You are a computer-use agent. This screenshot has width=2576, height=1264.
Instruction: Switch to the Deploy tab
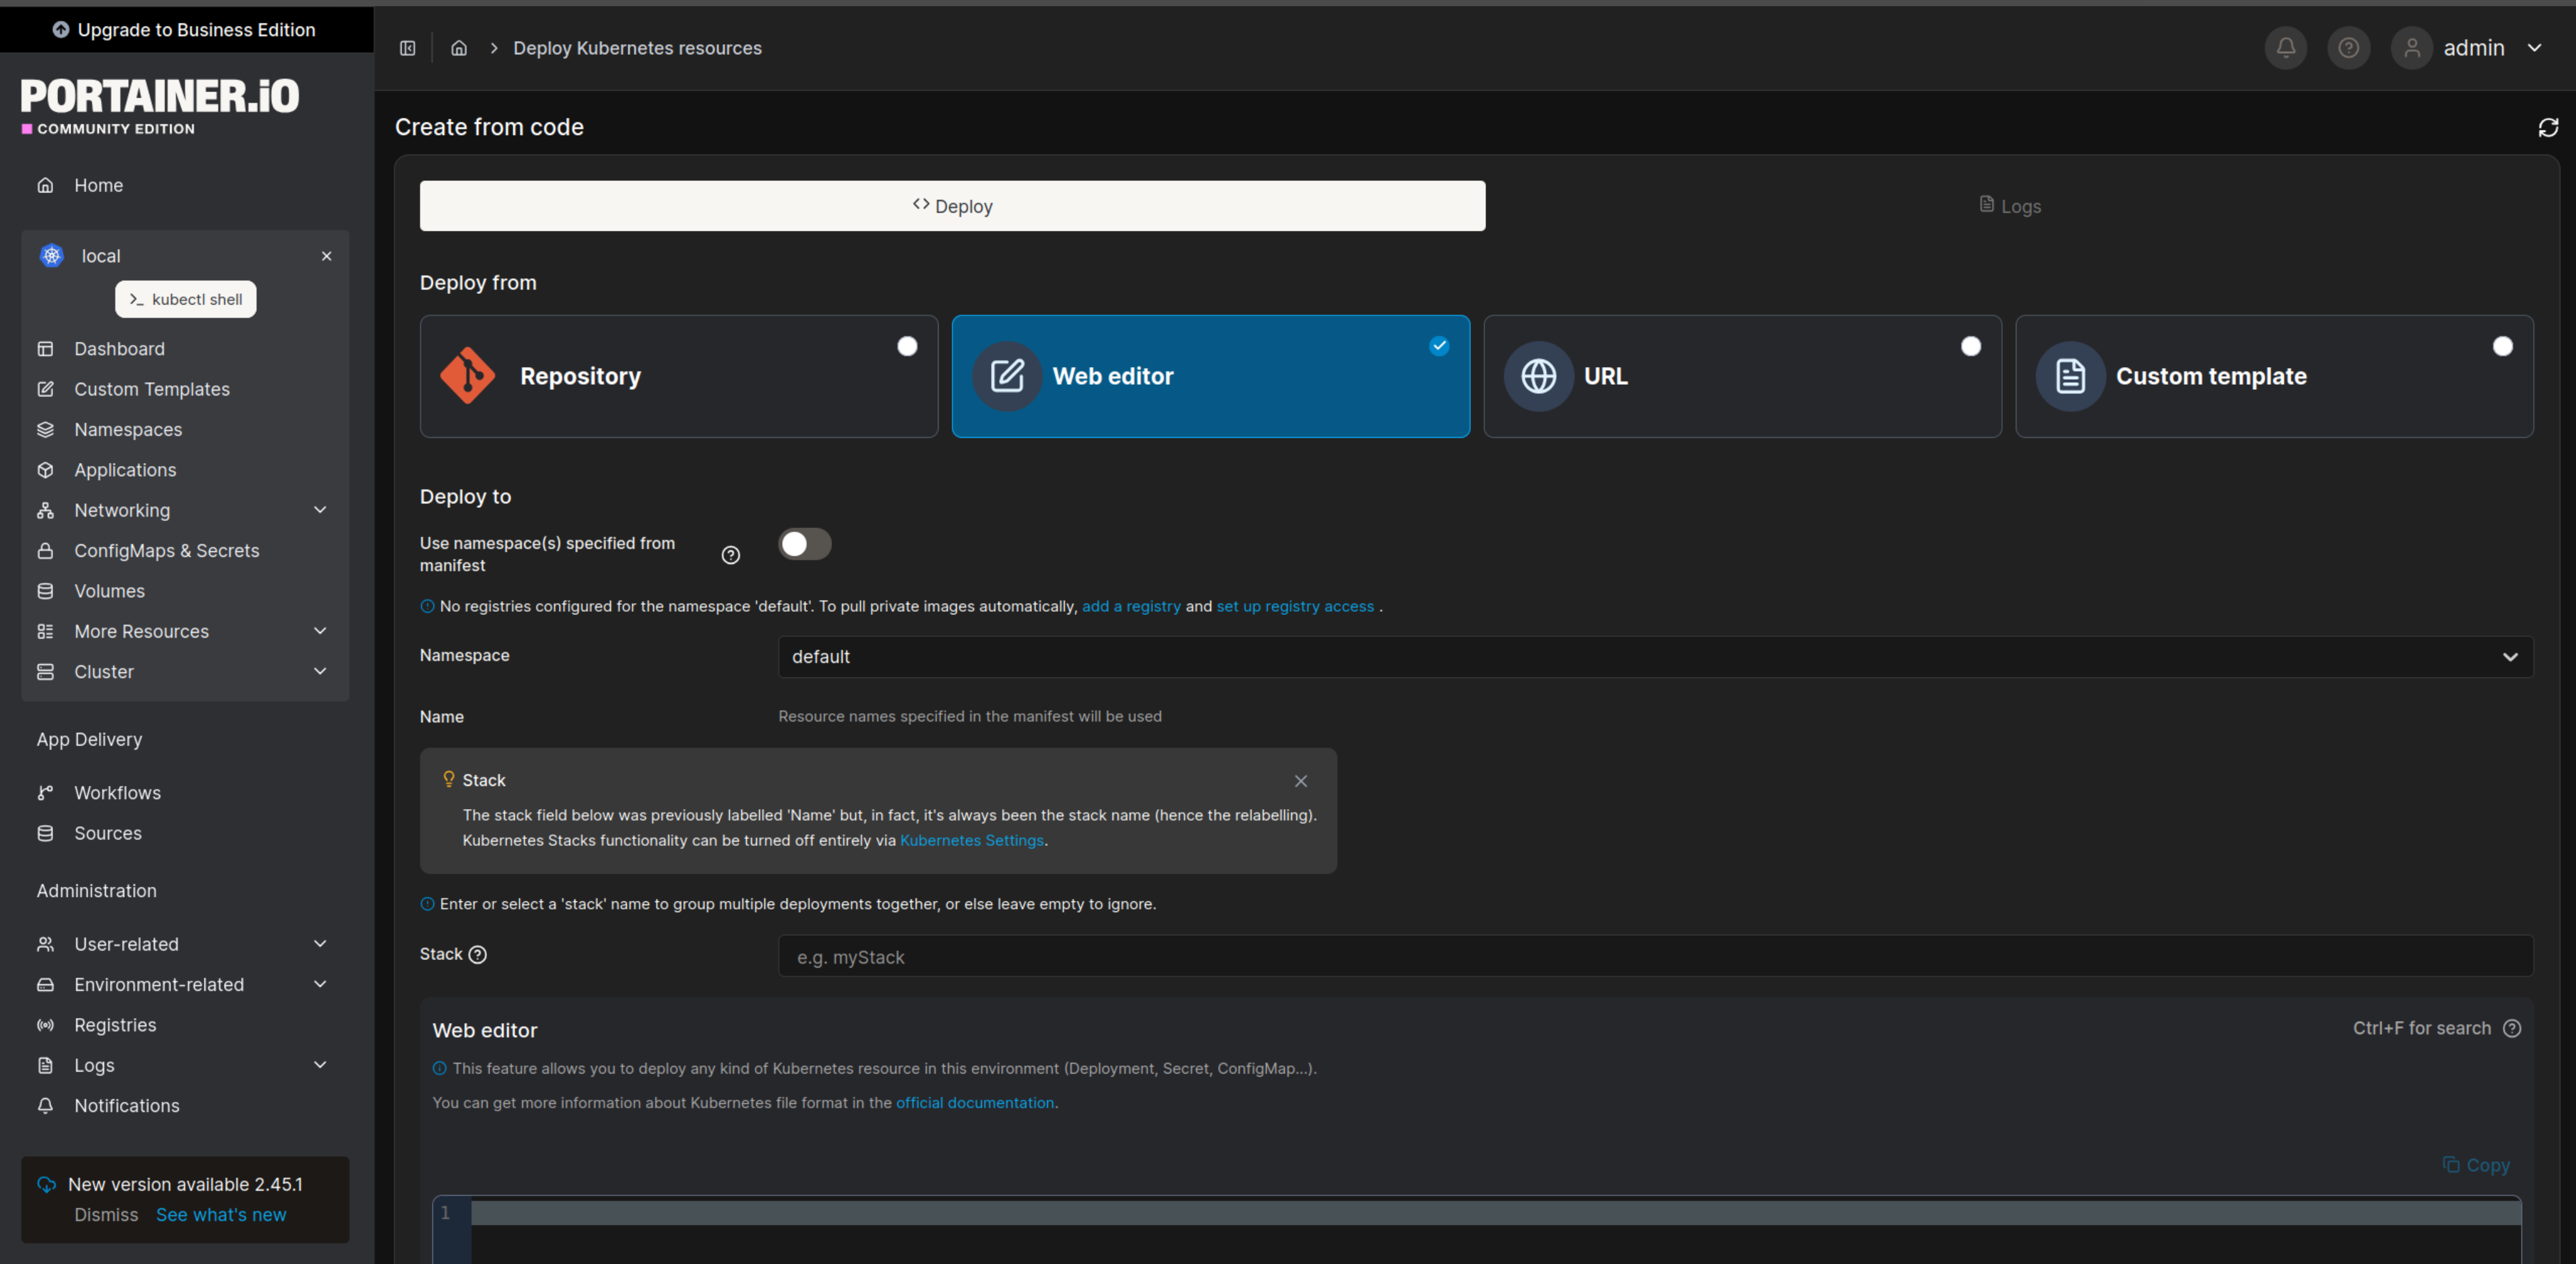click(952, 206)
